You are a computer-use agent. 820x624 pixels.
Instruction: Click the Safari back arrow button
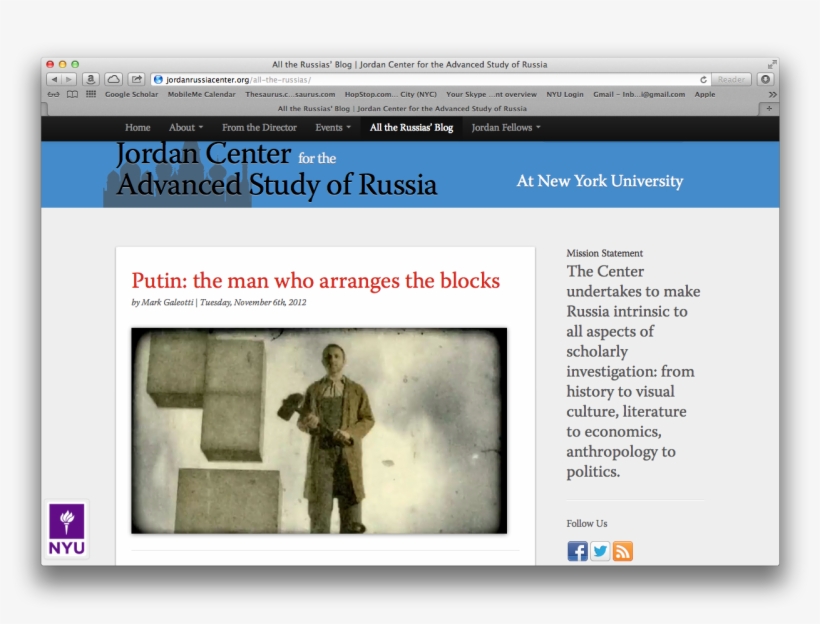coord(54,80)
